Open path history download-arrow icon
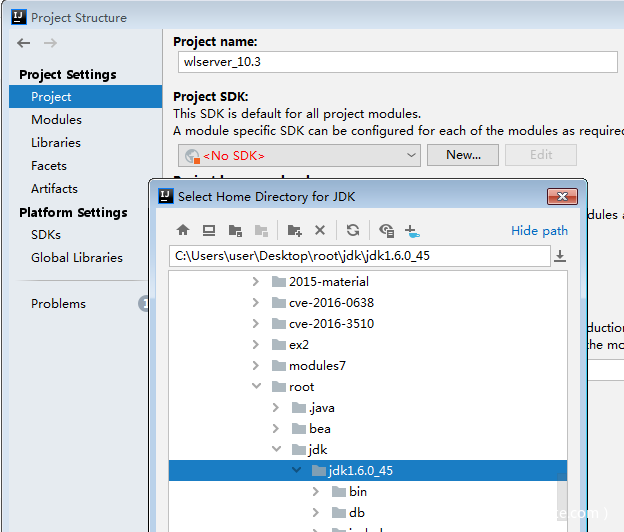Screen dimensions: 624x532 560,256
